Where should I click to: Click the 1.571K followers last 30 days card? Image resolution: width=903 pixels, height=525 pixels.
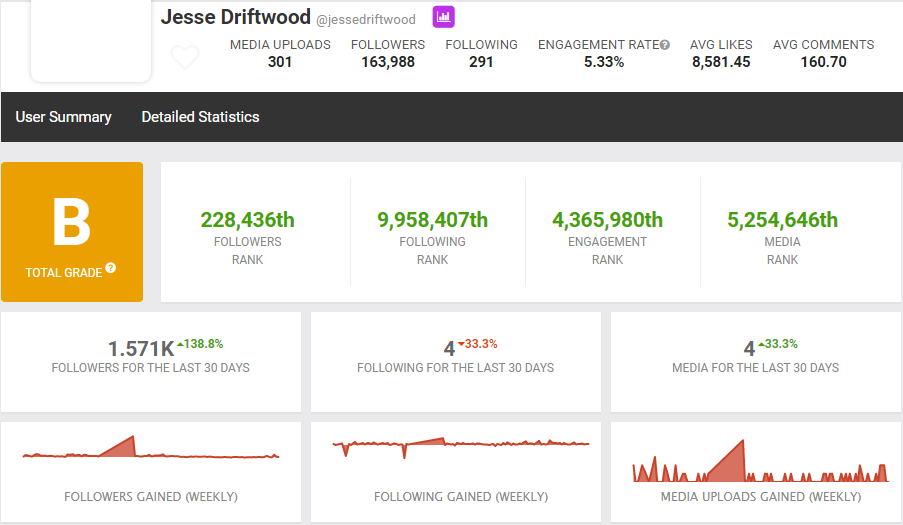151,361
